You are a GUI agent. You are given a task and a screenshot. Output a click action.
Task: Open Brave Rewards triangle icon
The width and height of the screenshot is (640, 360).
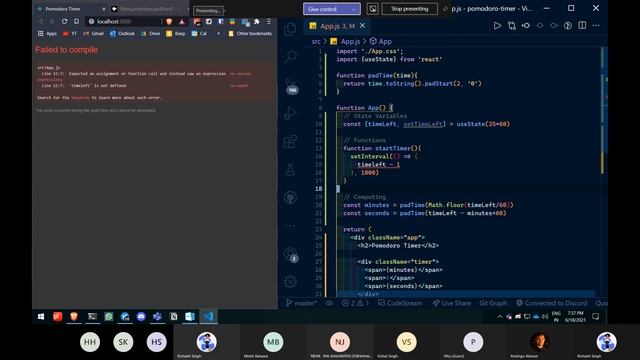[182, 21]
